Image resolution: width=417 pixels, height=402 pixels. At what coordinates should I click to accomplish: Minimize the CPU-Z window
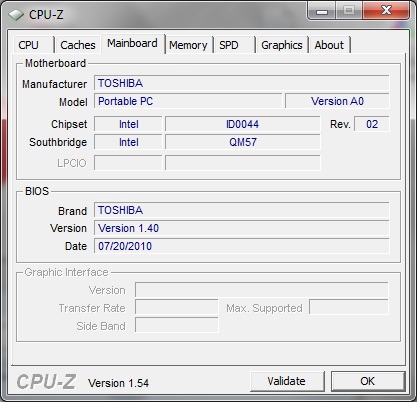(322, 11)
